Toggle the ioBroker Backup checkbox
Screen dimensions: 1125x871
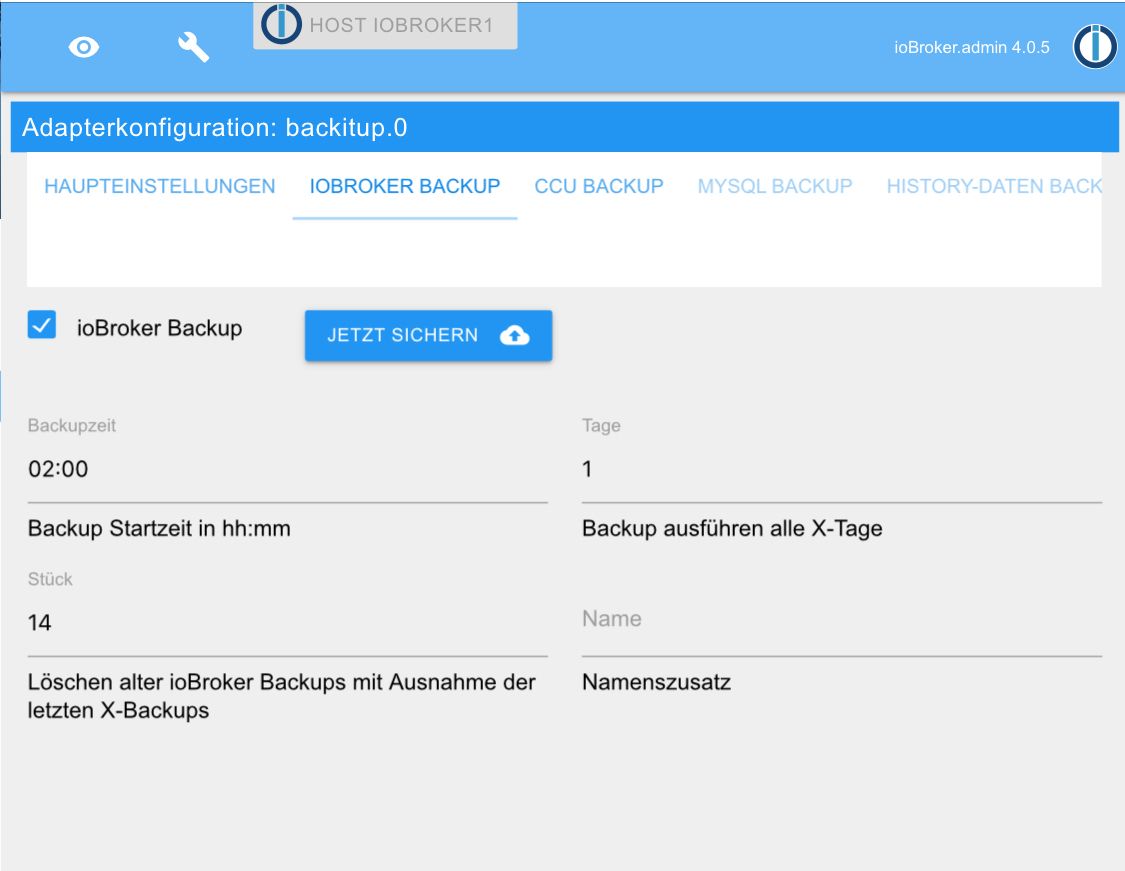pos(42,325)
